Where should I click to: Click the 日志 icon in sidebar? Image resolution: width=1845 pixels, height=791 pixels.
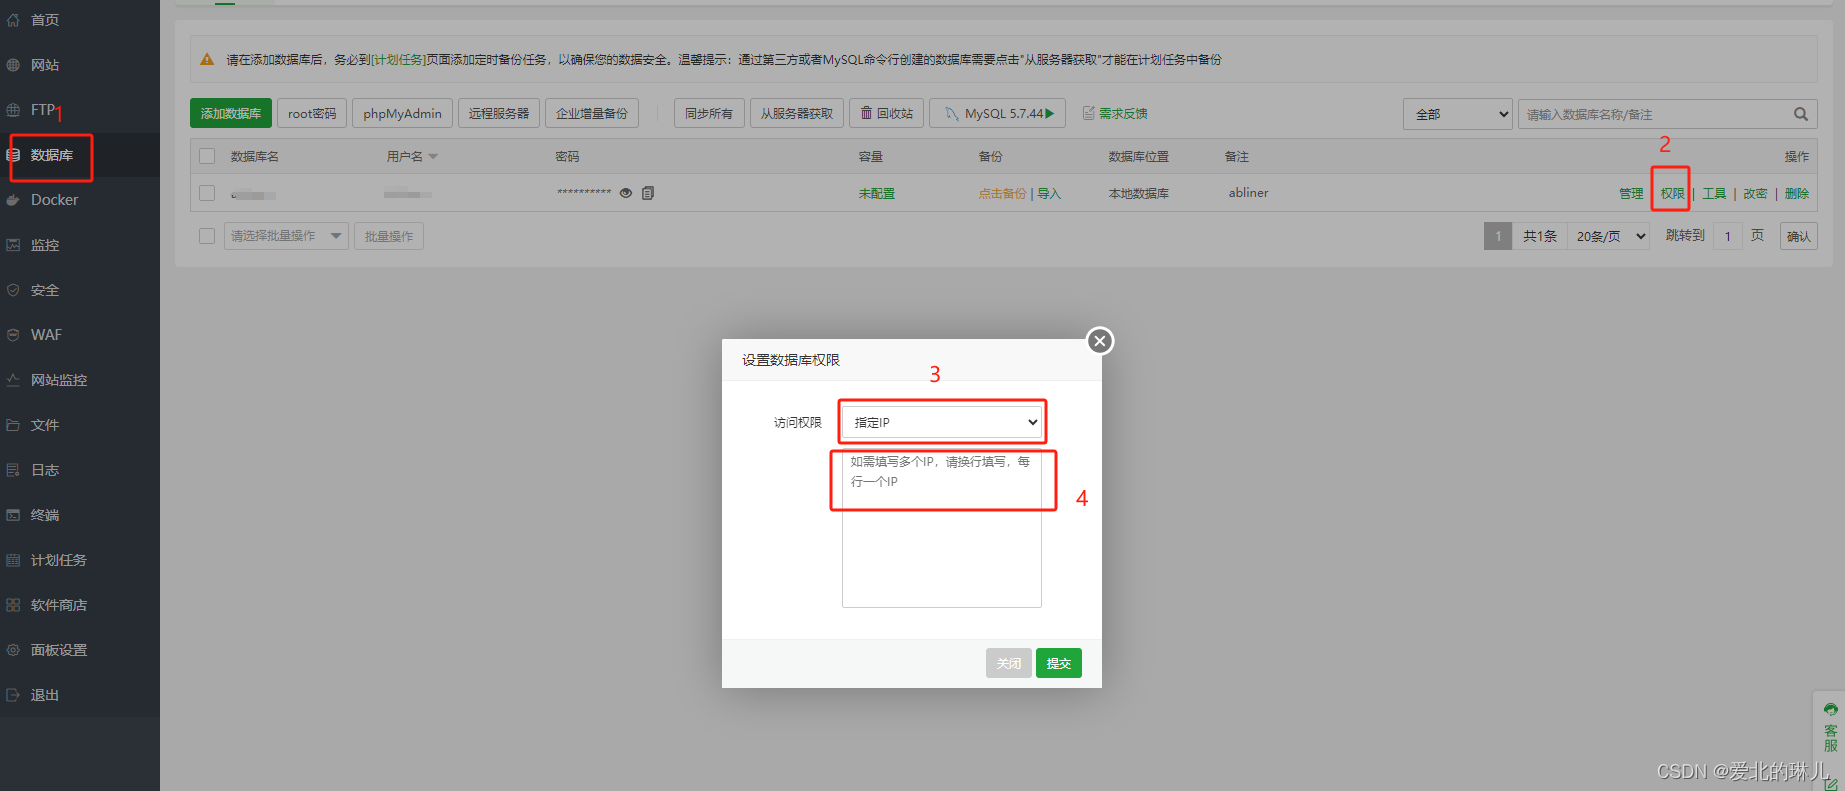[x=13, y=470]
